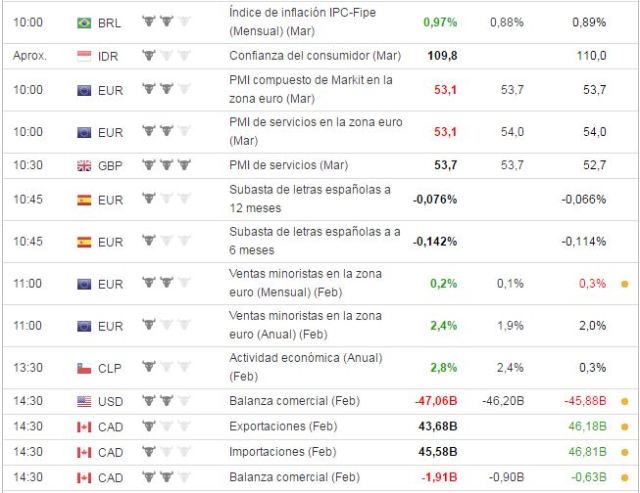
Task: Click bull importance icons in GBP row
Action: pyautogui.click(x=165, y=165)
